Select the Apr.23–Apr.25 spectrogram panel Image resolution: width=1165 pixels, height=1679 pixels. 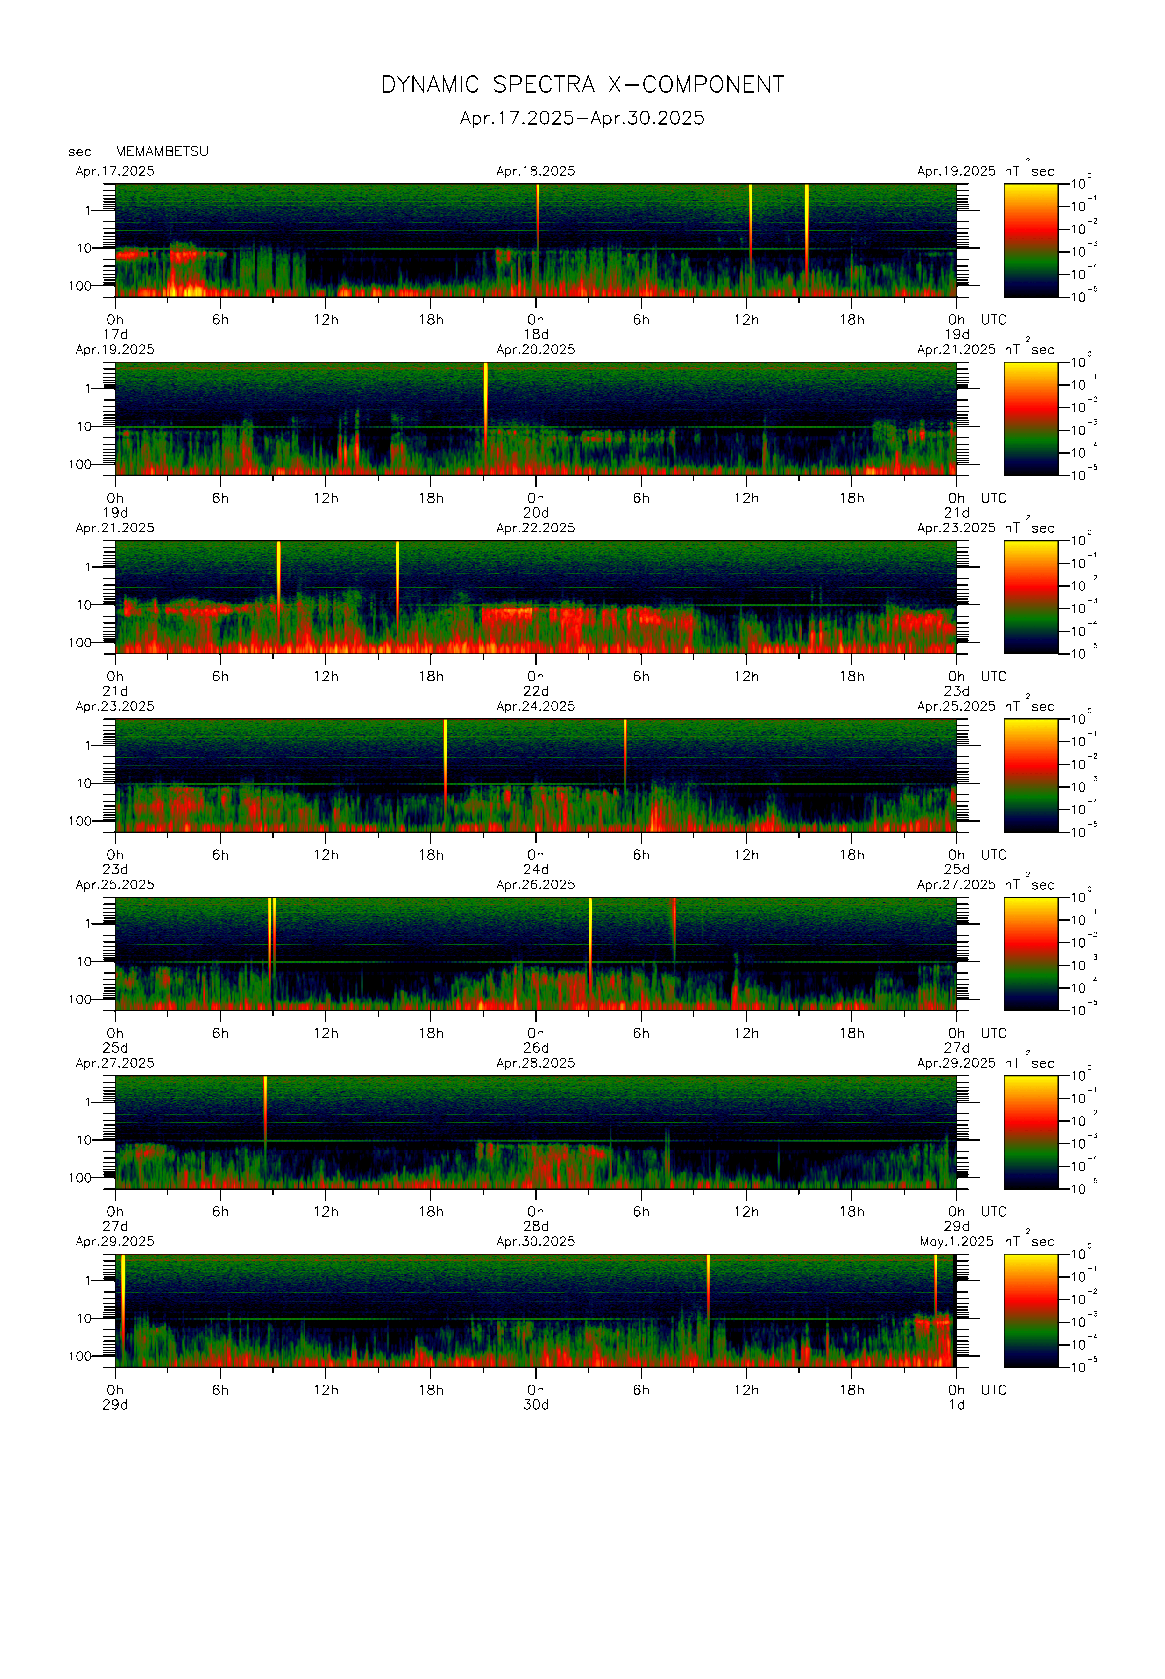536,775
